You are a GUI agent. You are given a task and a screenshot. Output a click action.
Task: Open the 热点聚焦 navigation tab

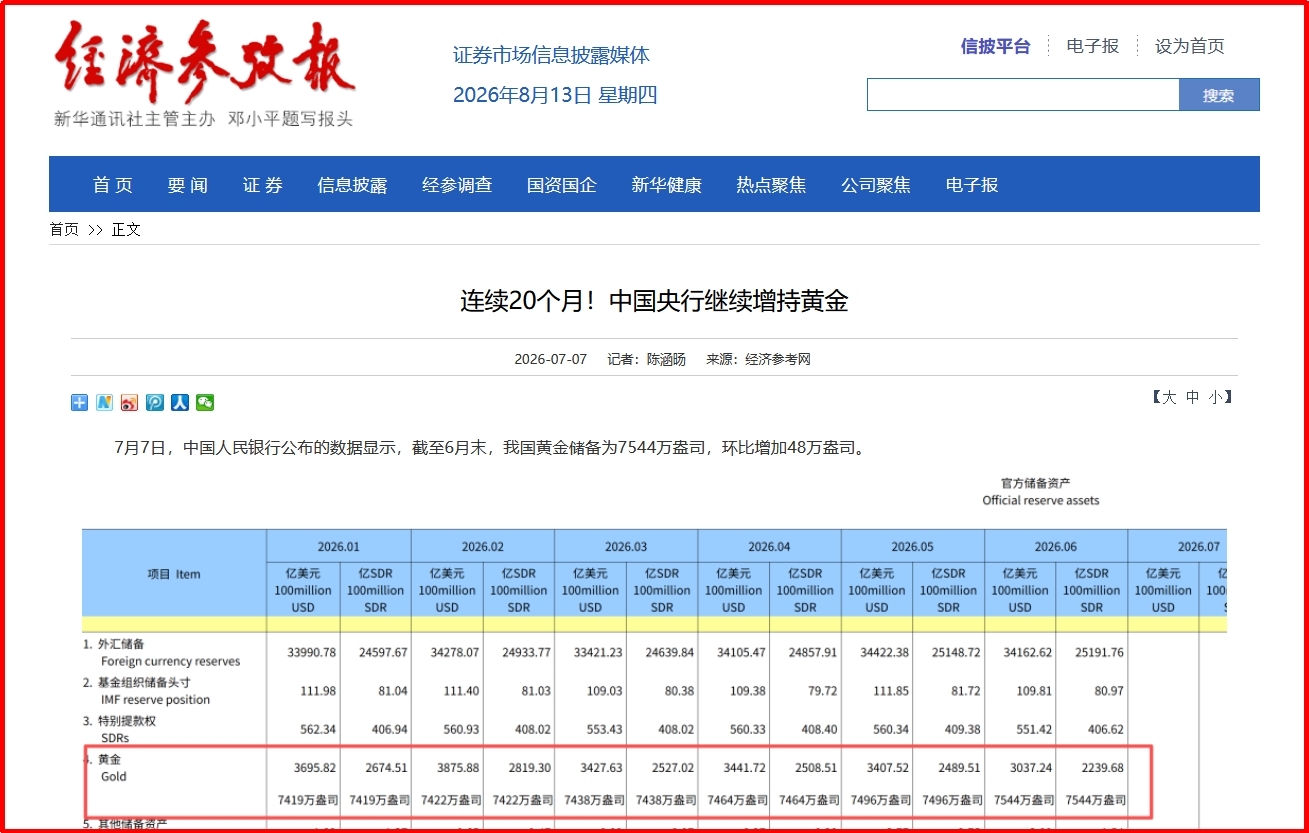771,185
